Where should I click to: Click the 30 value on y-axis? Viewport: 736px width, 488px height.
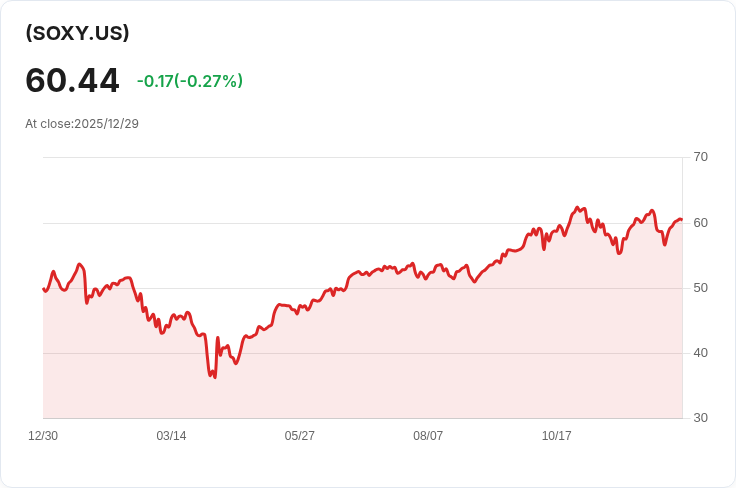[x=700, y=418]
